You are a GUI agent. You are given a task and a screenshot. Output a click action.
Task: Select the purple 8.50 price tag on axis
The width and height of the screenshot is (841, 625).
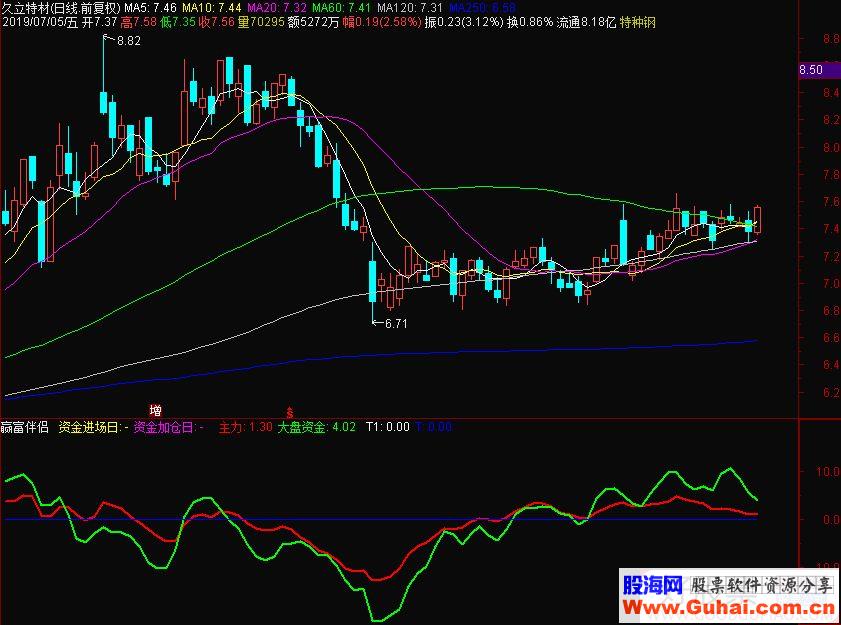coord(819,70)
